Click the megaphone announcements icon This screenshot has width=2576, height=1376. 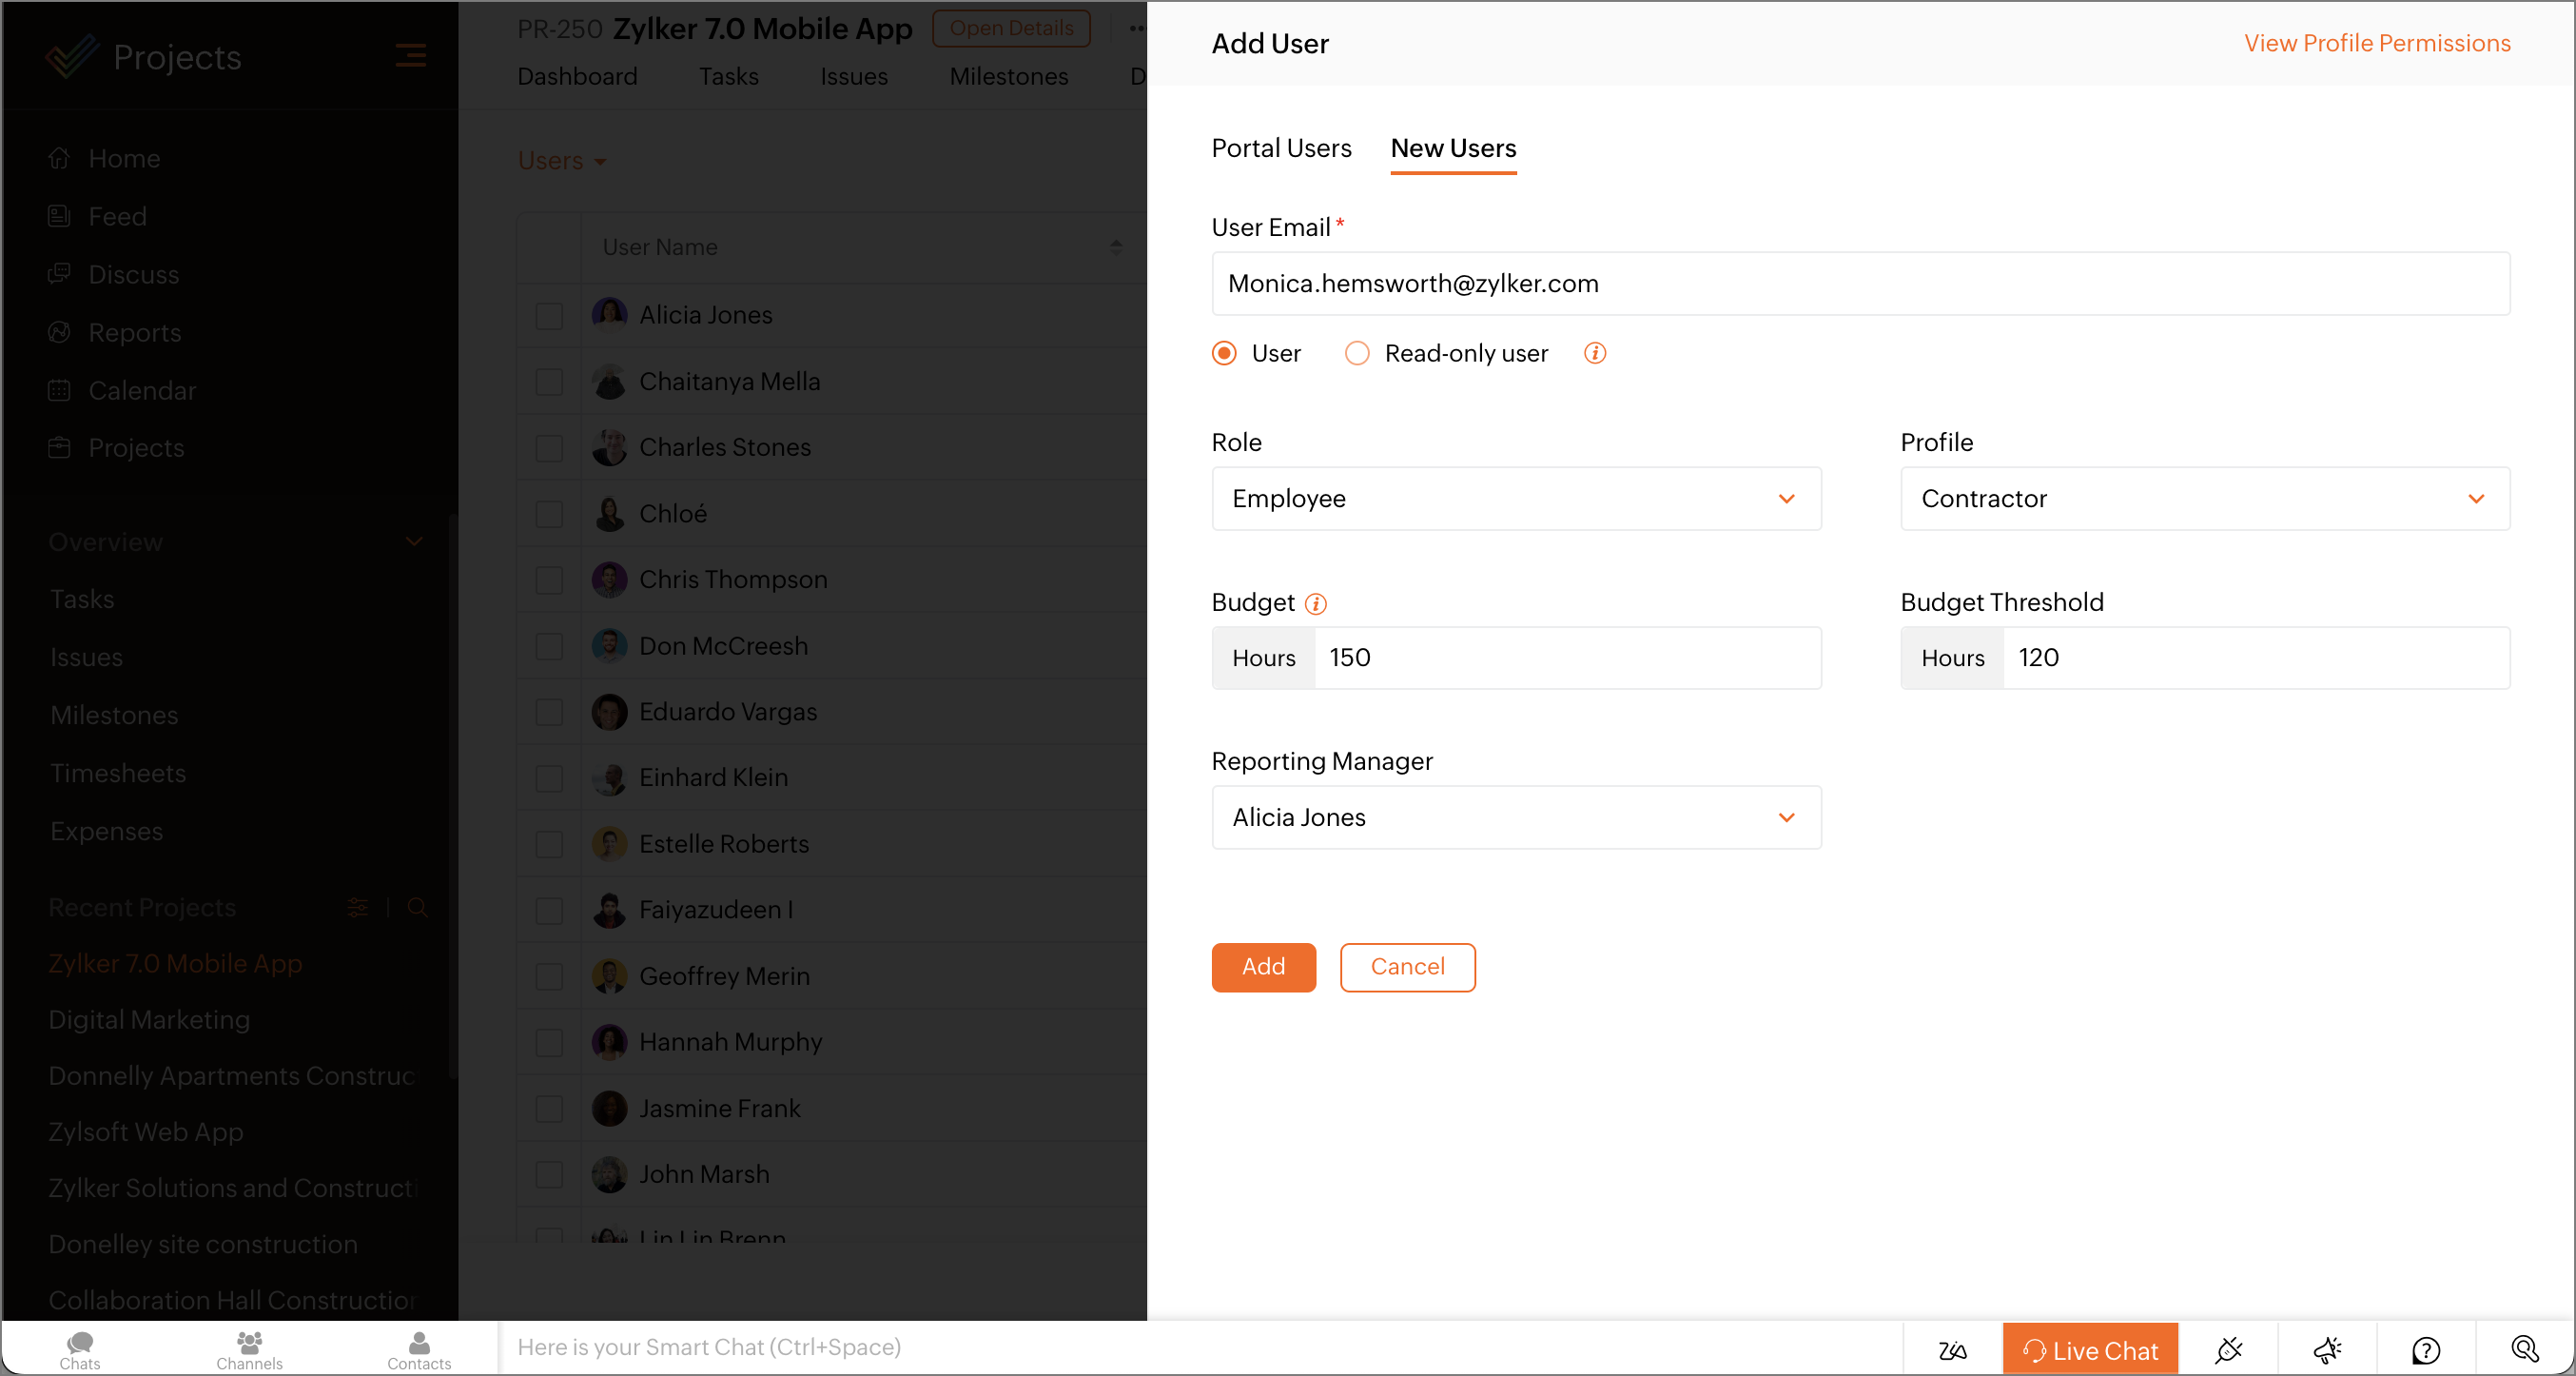click(x=2327, y=1350)
